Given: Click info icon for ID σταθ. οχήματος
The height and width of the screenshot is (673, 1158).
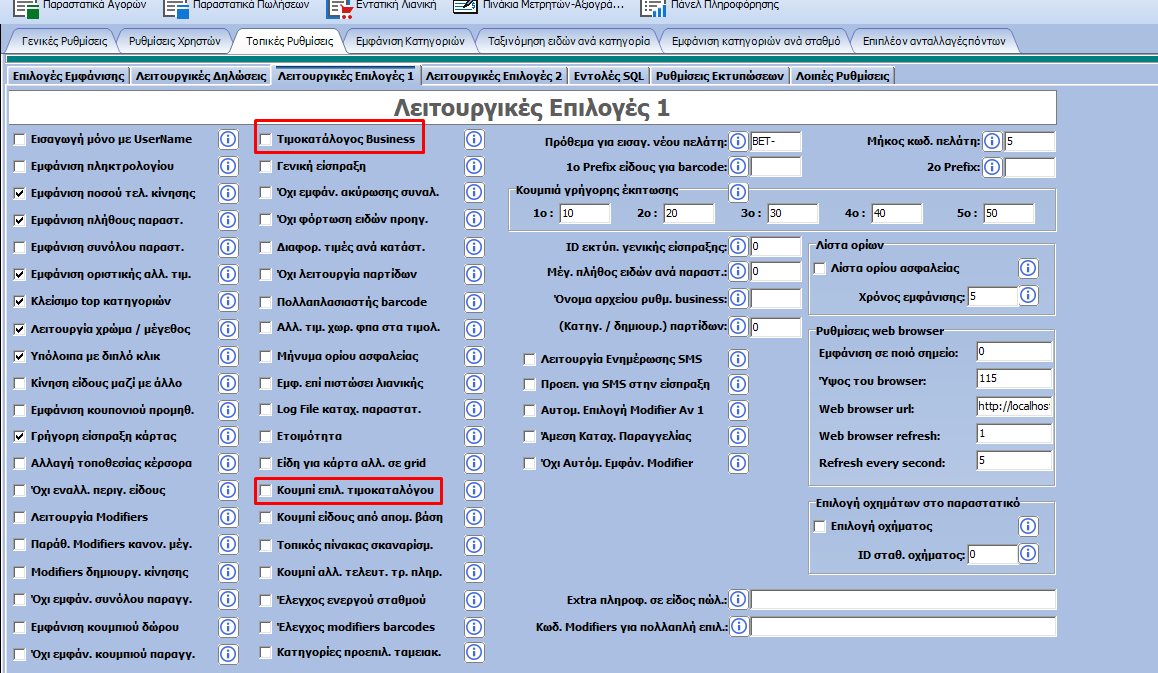Looking at the screenshot, I should tap(1028, 553).
